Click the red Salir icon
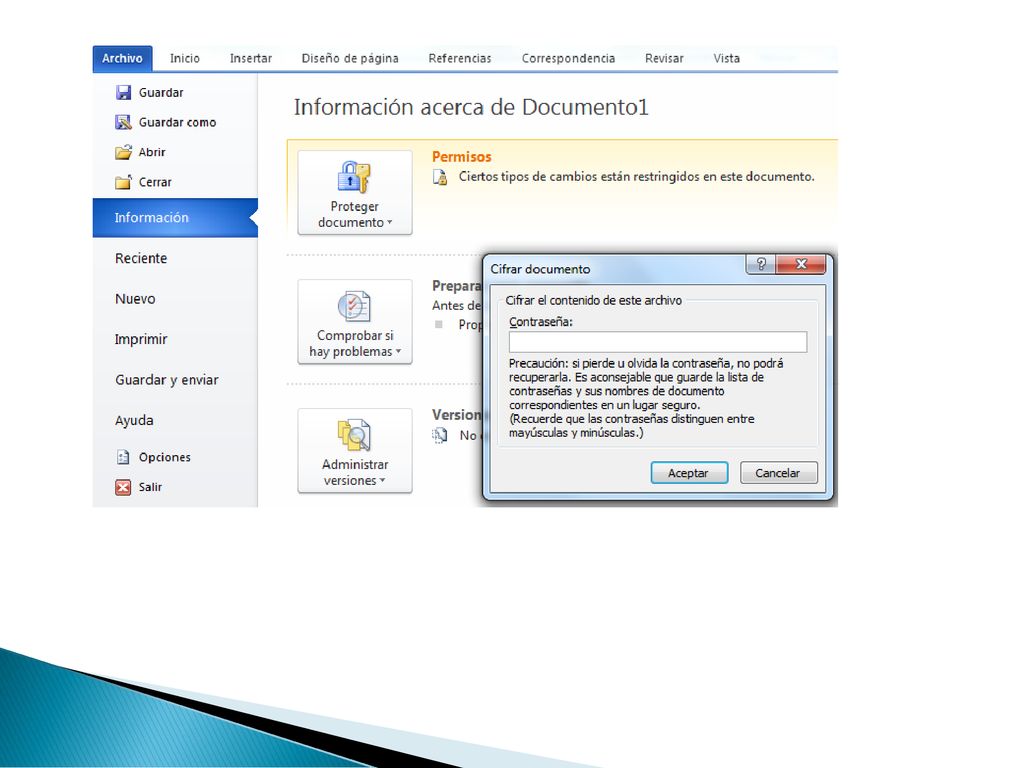Image resolution: width=1024 pixels, height=768 pixels. [123, 487]
